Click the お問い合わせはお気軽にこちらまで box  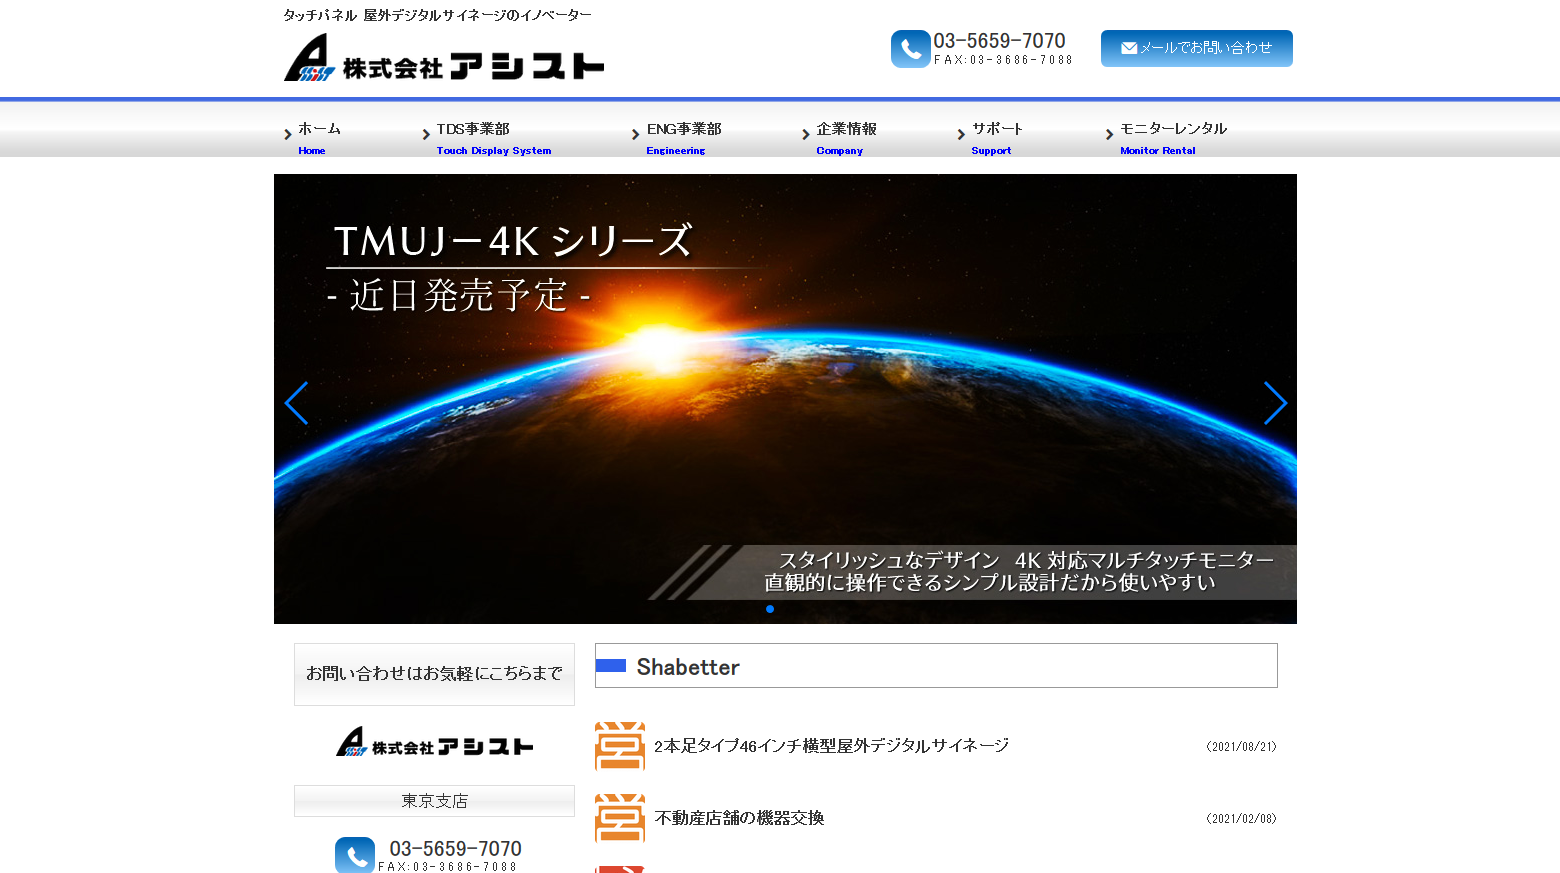(x=434, y=674)
